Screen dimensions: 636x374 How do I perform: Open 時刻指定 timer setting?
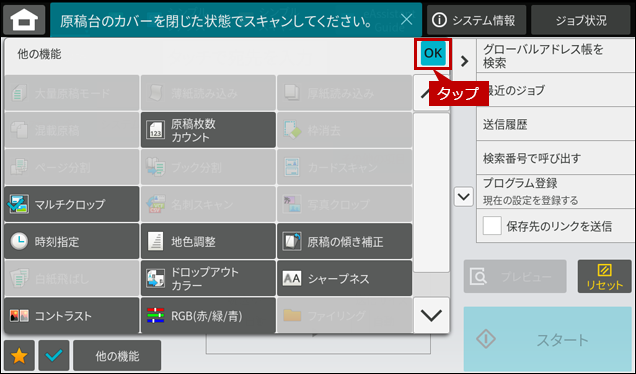[x=72, y=241]
